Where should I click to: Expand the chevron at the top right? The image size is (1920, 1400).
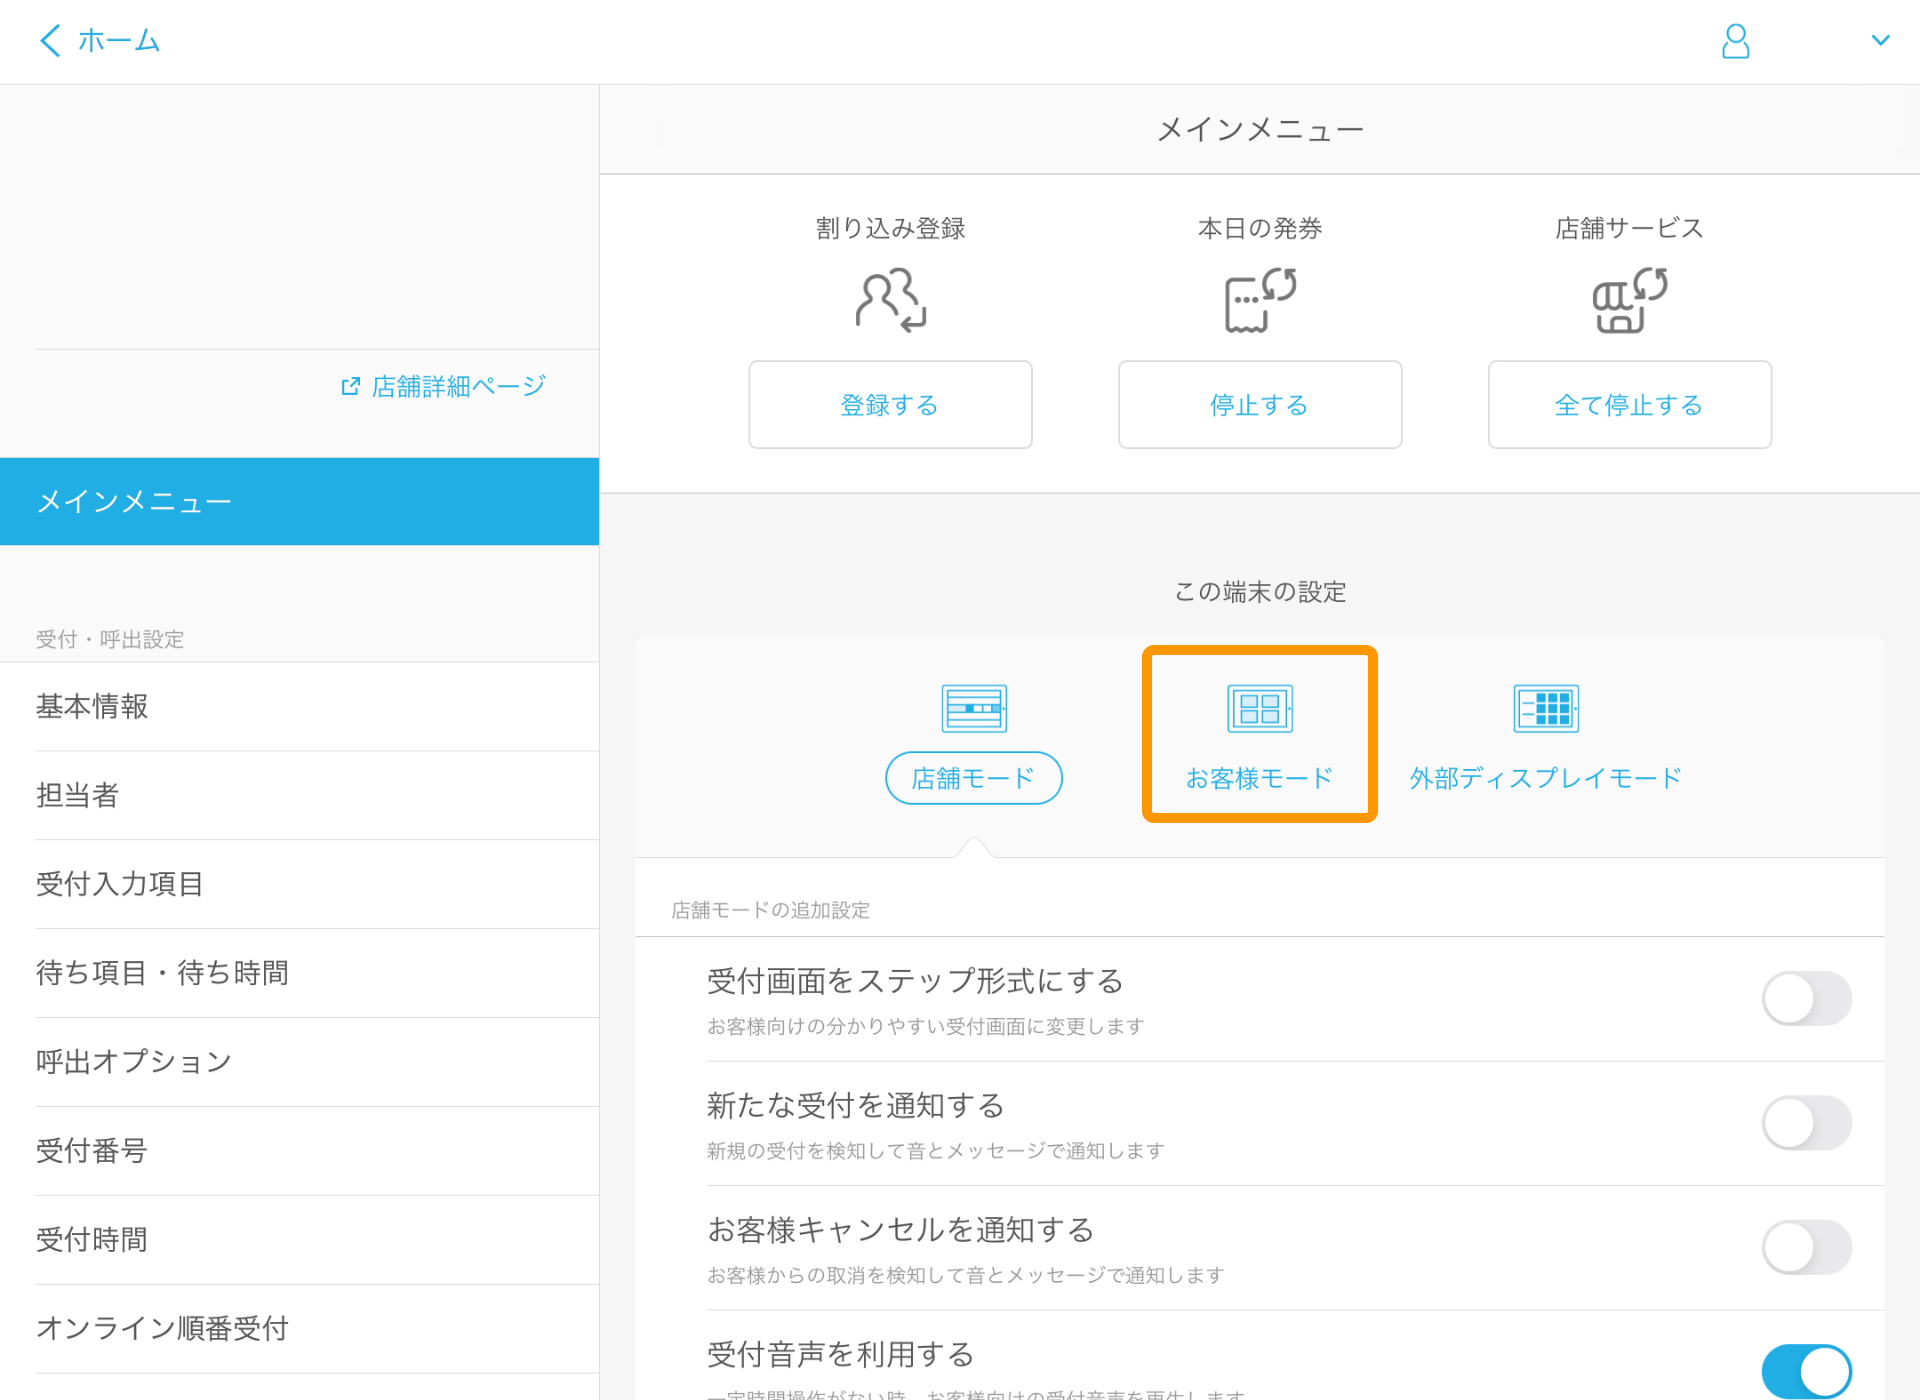pos(1881,41)
